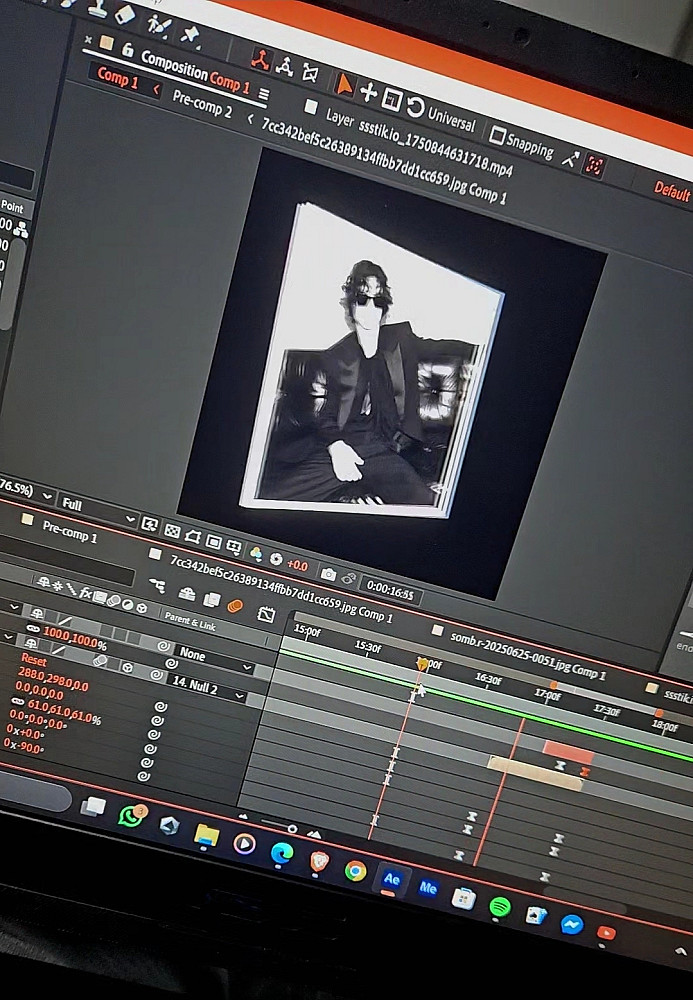
Task: Toggle the Layer checkbox in toolbar
Action: click(311, 106)
